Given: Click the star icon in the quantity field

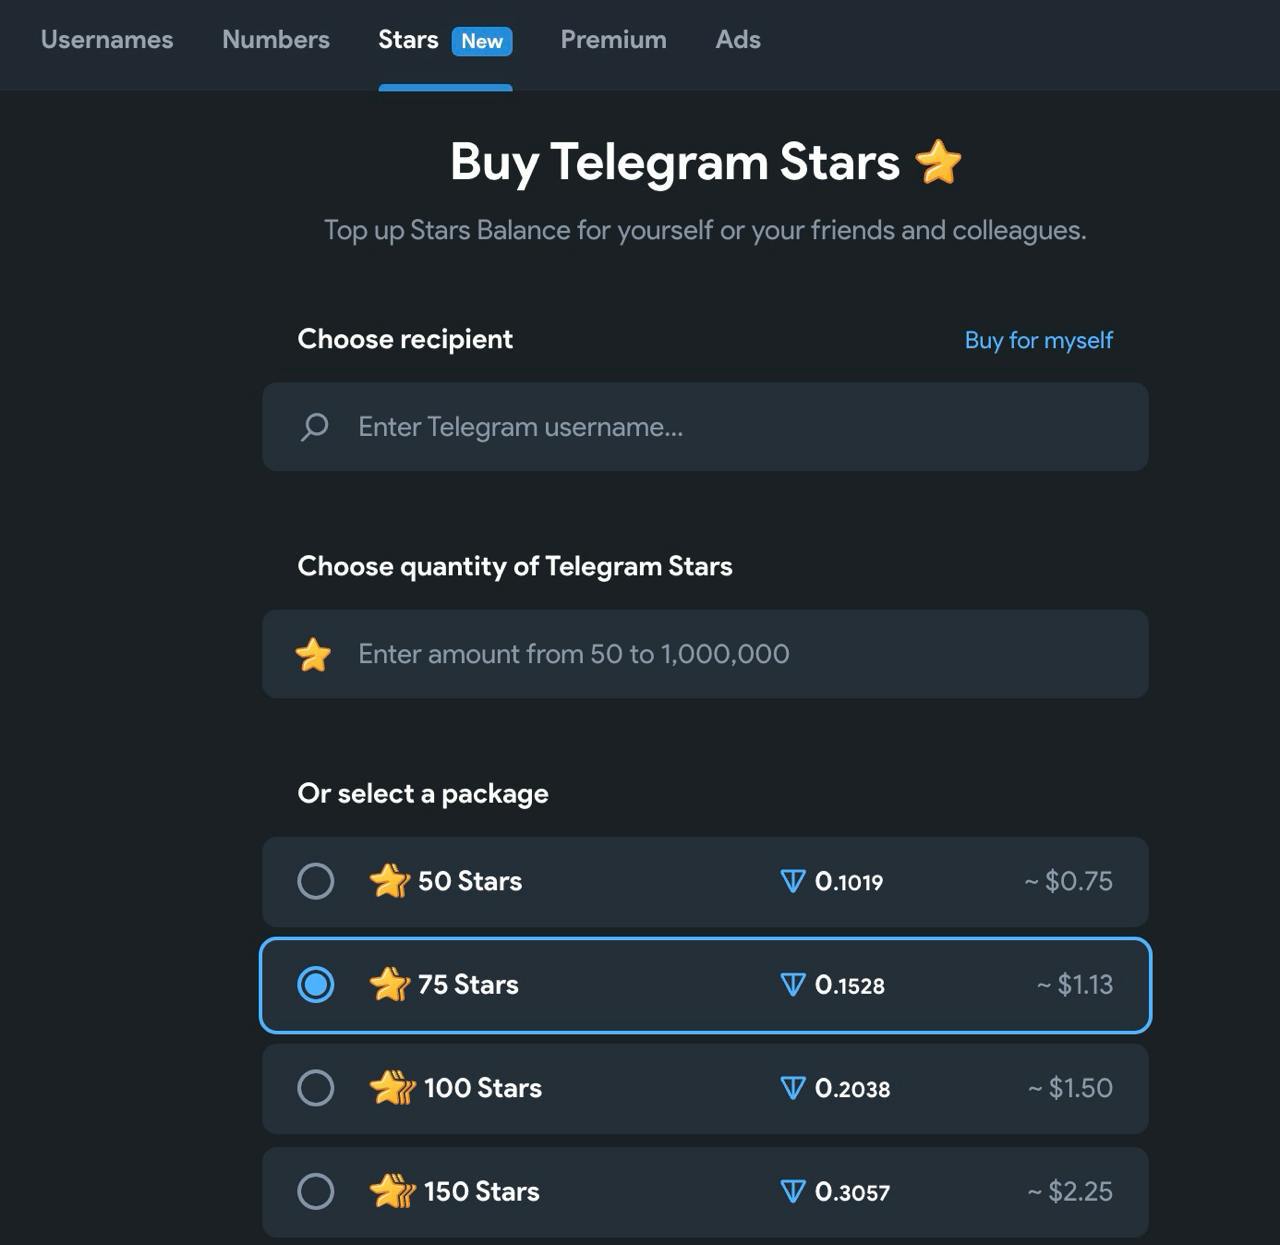Looking at the screenshot, I should point(313,655).
